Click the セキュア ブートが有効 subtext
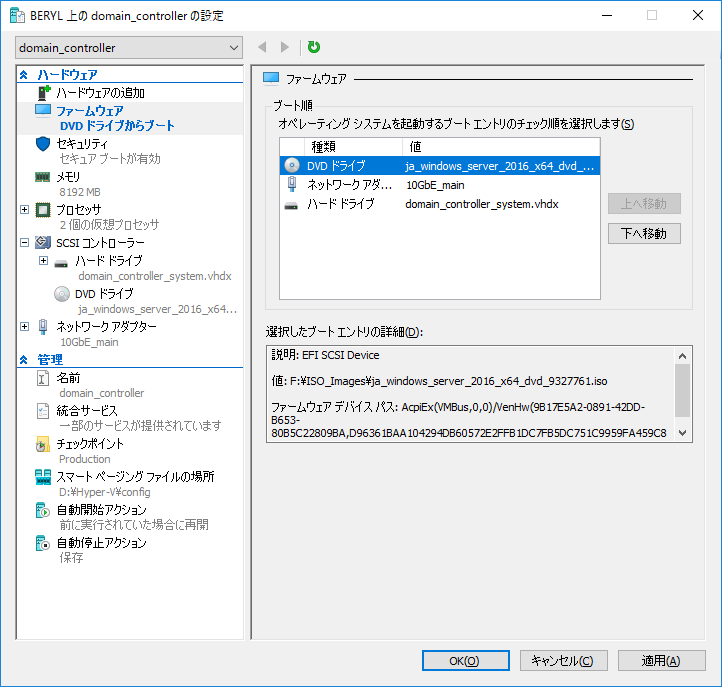 coord(110,159)
